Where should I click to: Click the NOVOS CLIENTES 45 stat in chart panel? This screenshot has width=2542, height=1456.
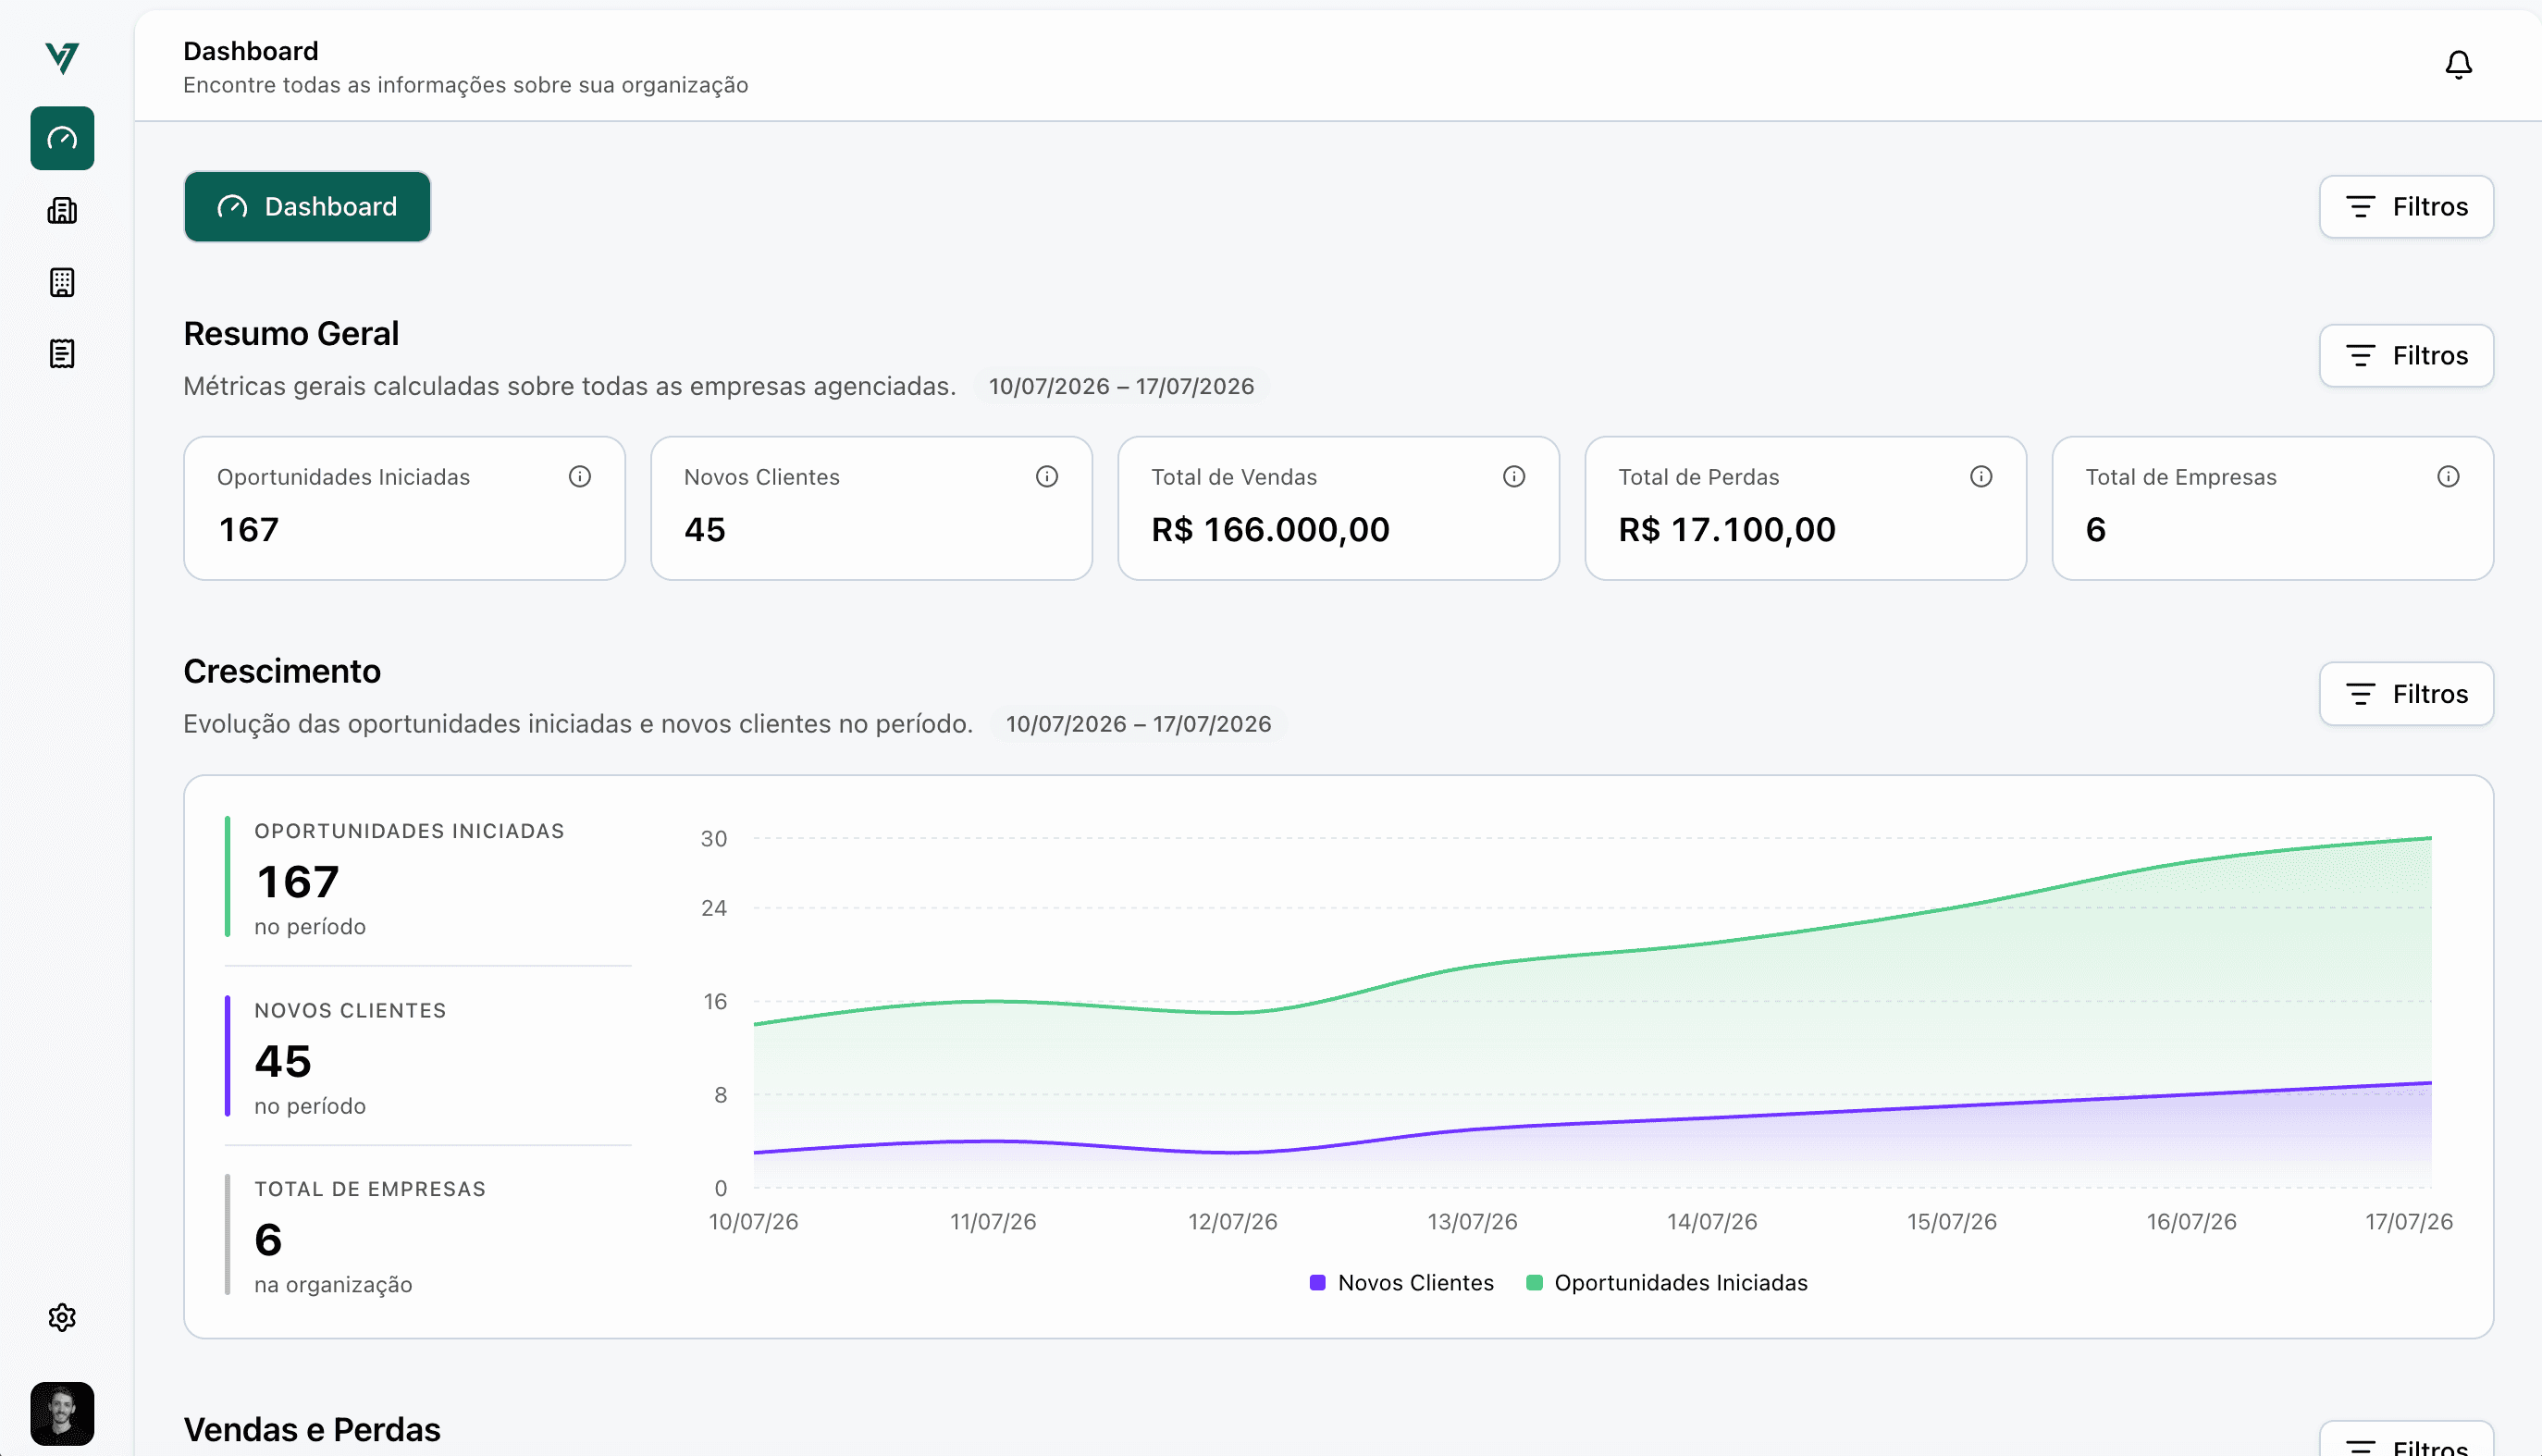(428, 1057)
